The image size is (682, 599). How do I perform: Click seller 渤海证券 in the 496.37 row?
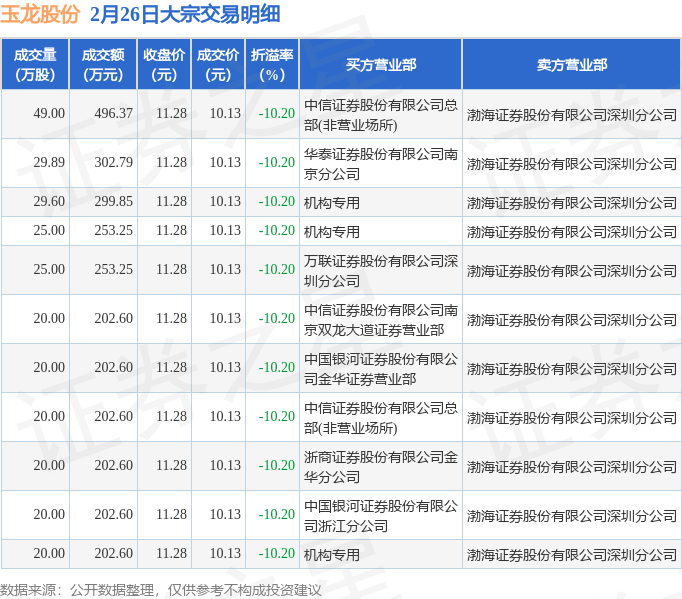click(572, 115)
